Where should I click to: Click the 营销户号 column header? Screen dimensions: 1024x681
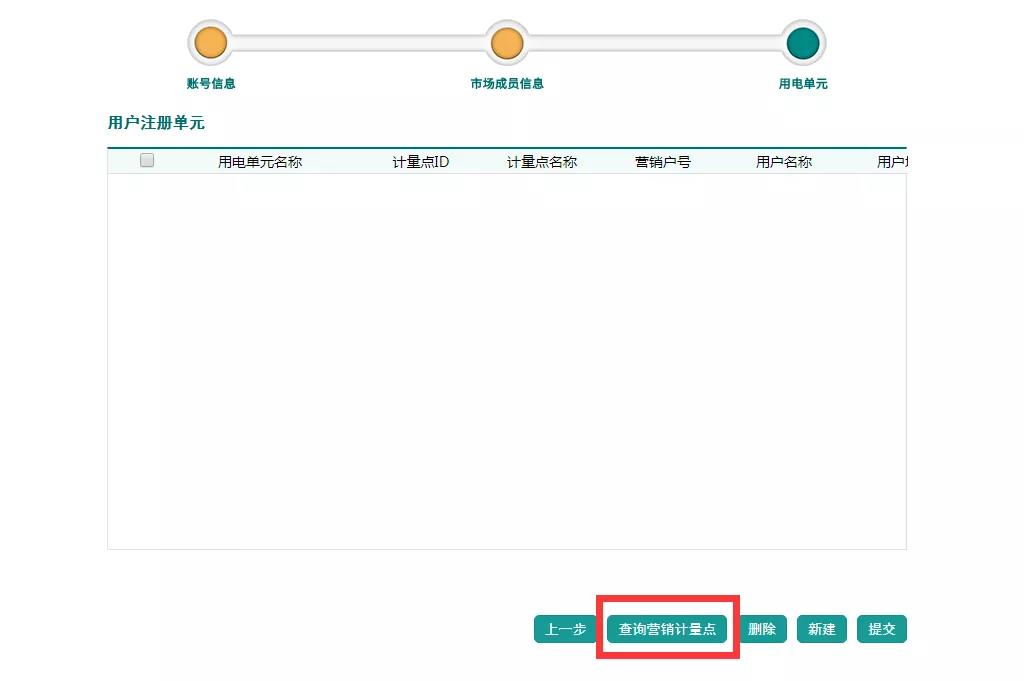pyautogui.click(x=663, y=162)
